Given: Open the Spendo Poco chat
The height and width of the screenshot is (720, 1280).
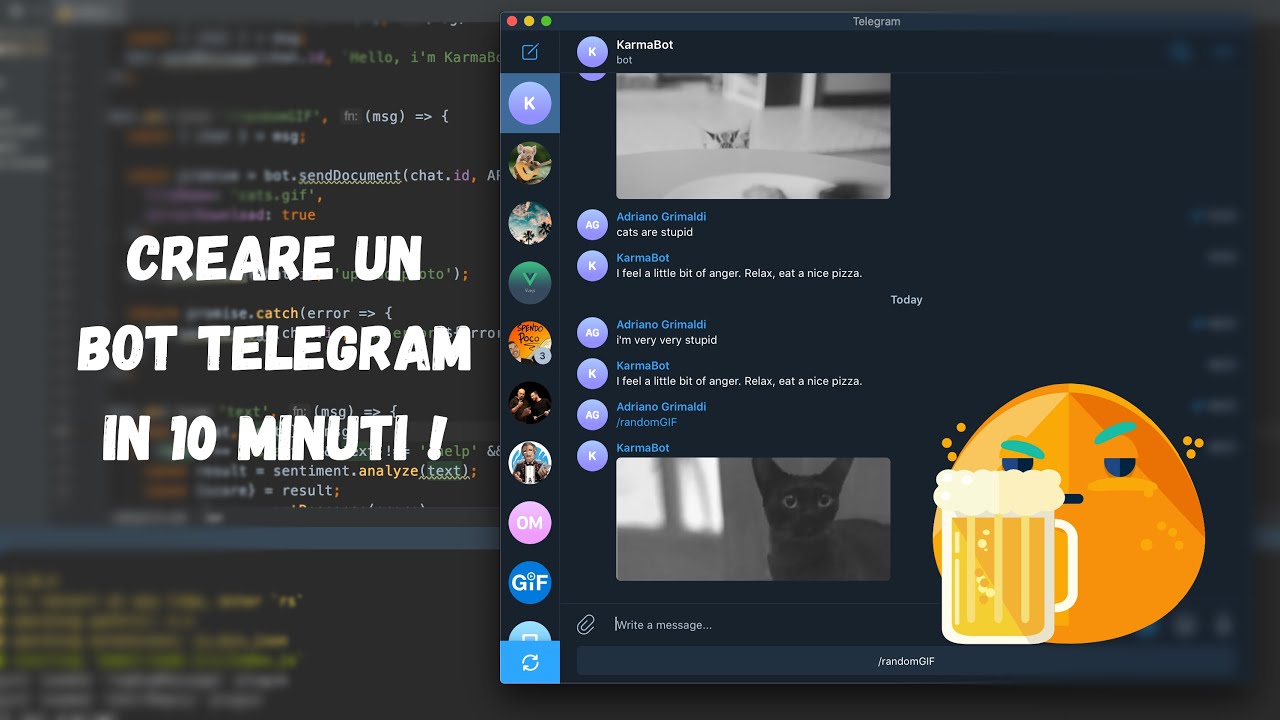Looking at the screenshot, I should pyautogui.click(x=530, y=343).
